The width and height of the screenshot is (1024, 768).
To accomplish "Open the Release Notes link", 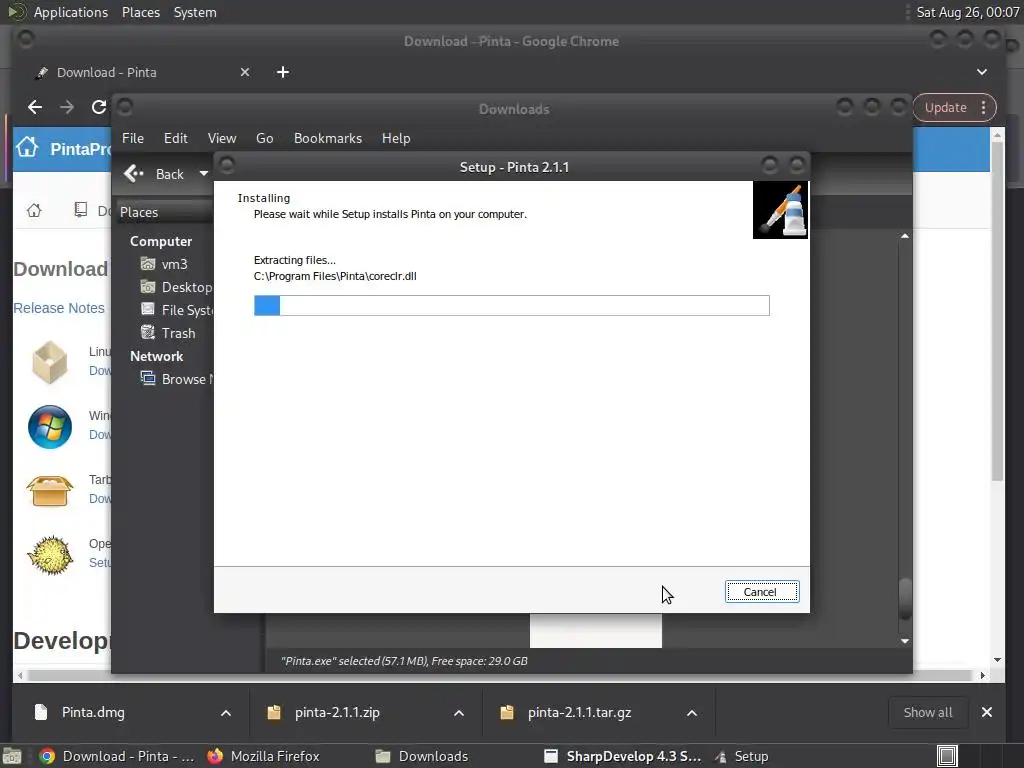I will 59,308.
